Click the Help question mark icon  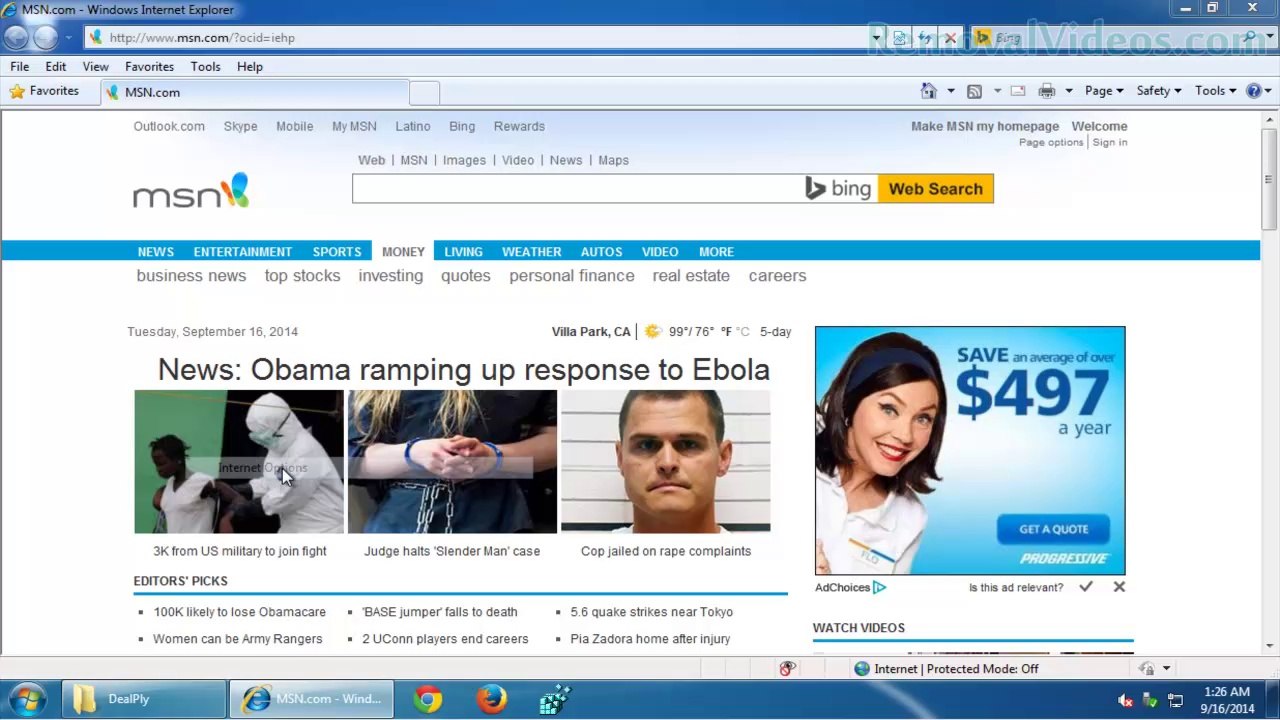pyautogui.click(x=1254, y=91)
